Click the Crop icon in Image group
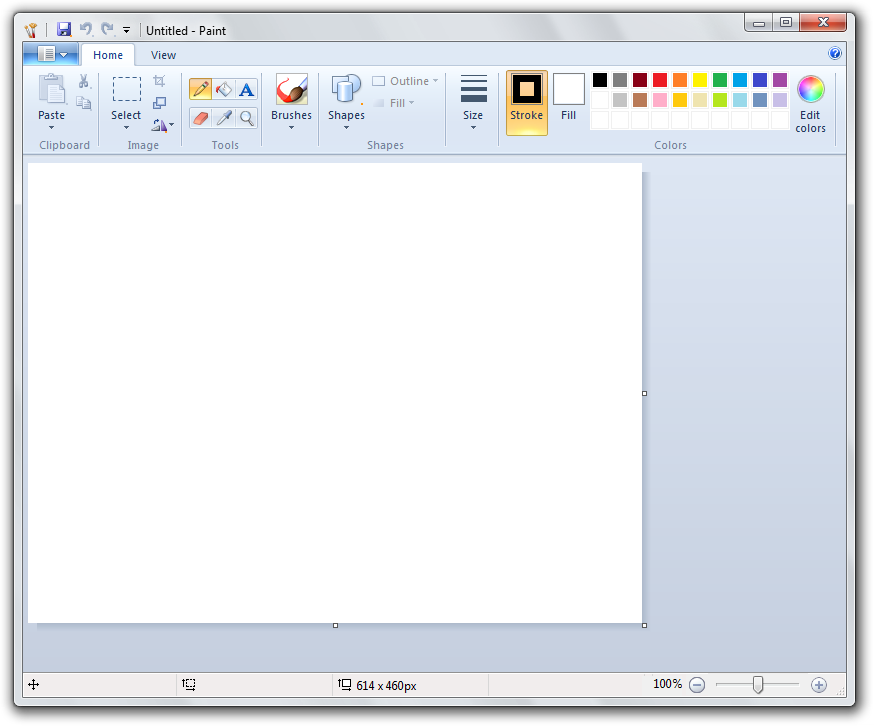The width and height of the screenshot is (874, 726). 159,81
